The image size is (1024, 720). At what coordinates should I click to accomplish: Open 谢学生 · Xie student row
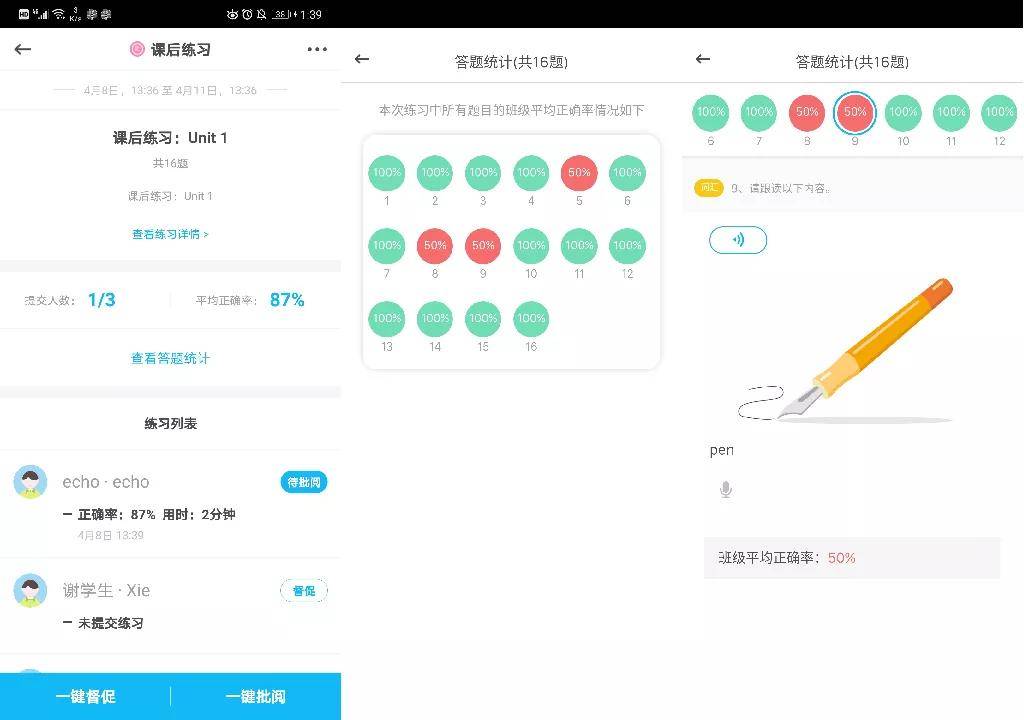pos(170,606)
